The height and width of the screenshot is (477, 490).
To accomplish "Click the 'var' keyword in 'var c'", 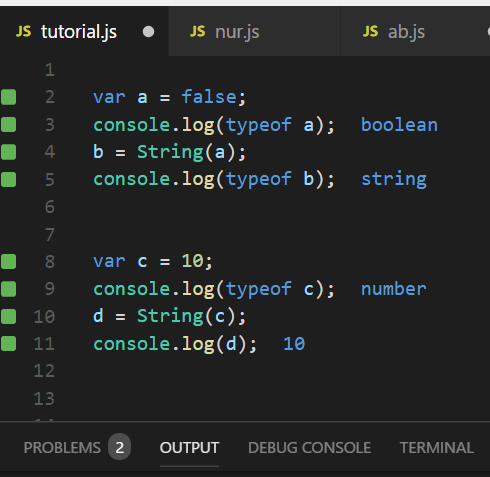I will [x=109, y=262].
